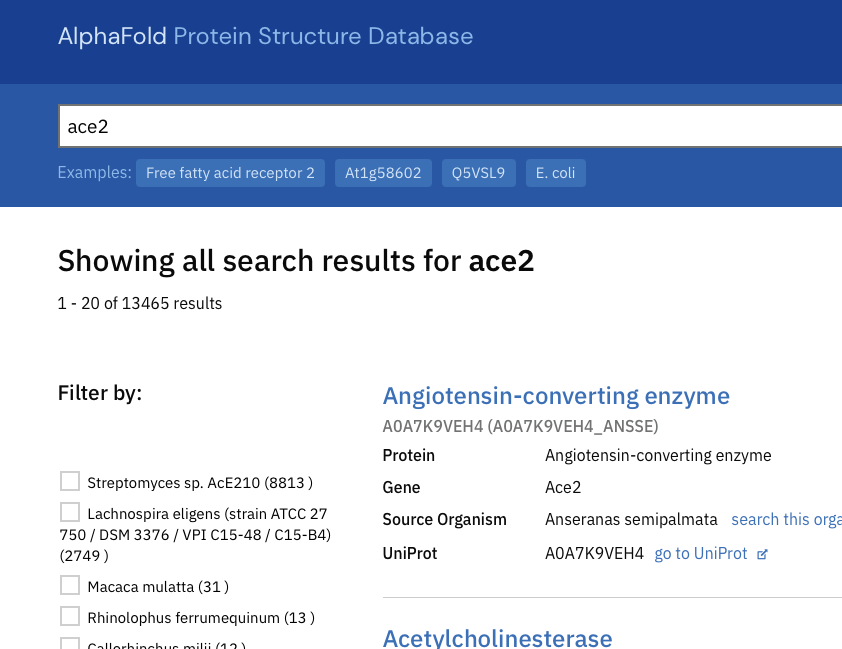Click the Source Organism value Anseranas semipalmata
This screenshot has height=649, width=842.
[x=631, y=520]
